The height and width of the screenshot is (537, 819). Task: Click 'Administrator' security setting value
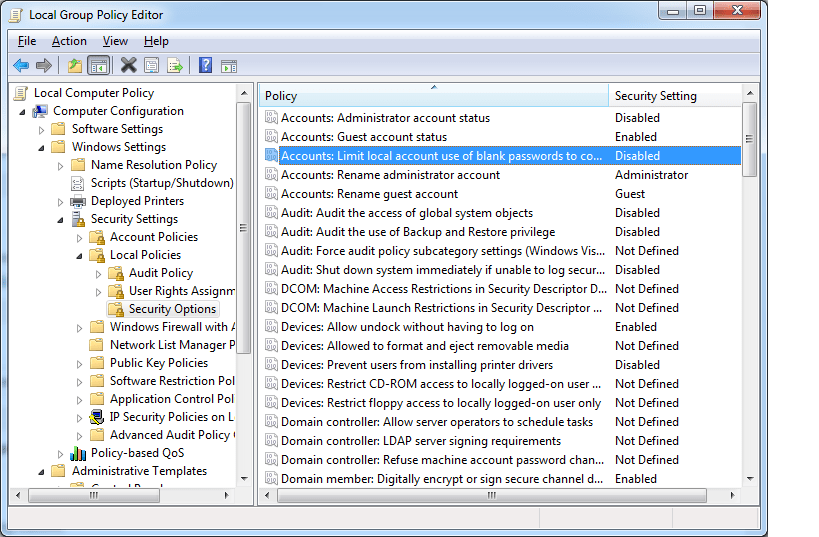click(651, 174)
